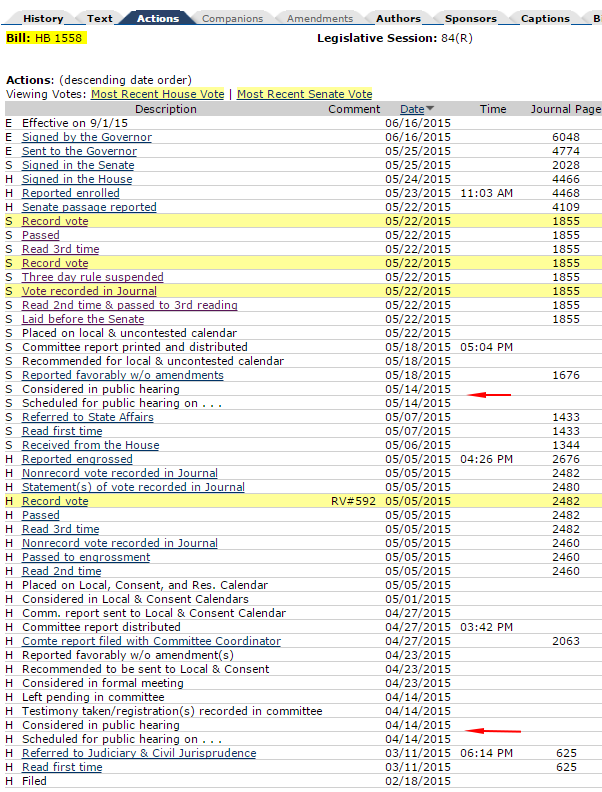Open Statement(s) of vote recorded in Journal
This screenshot has height=792, width=602.
133,487
